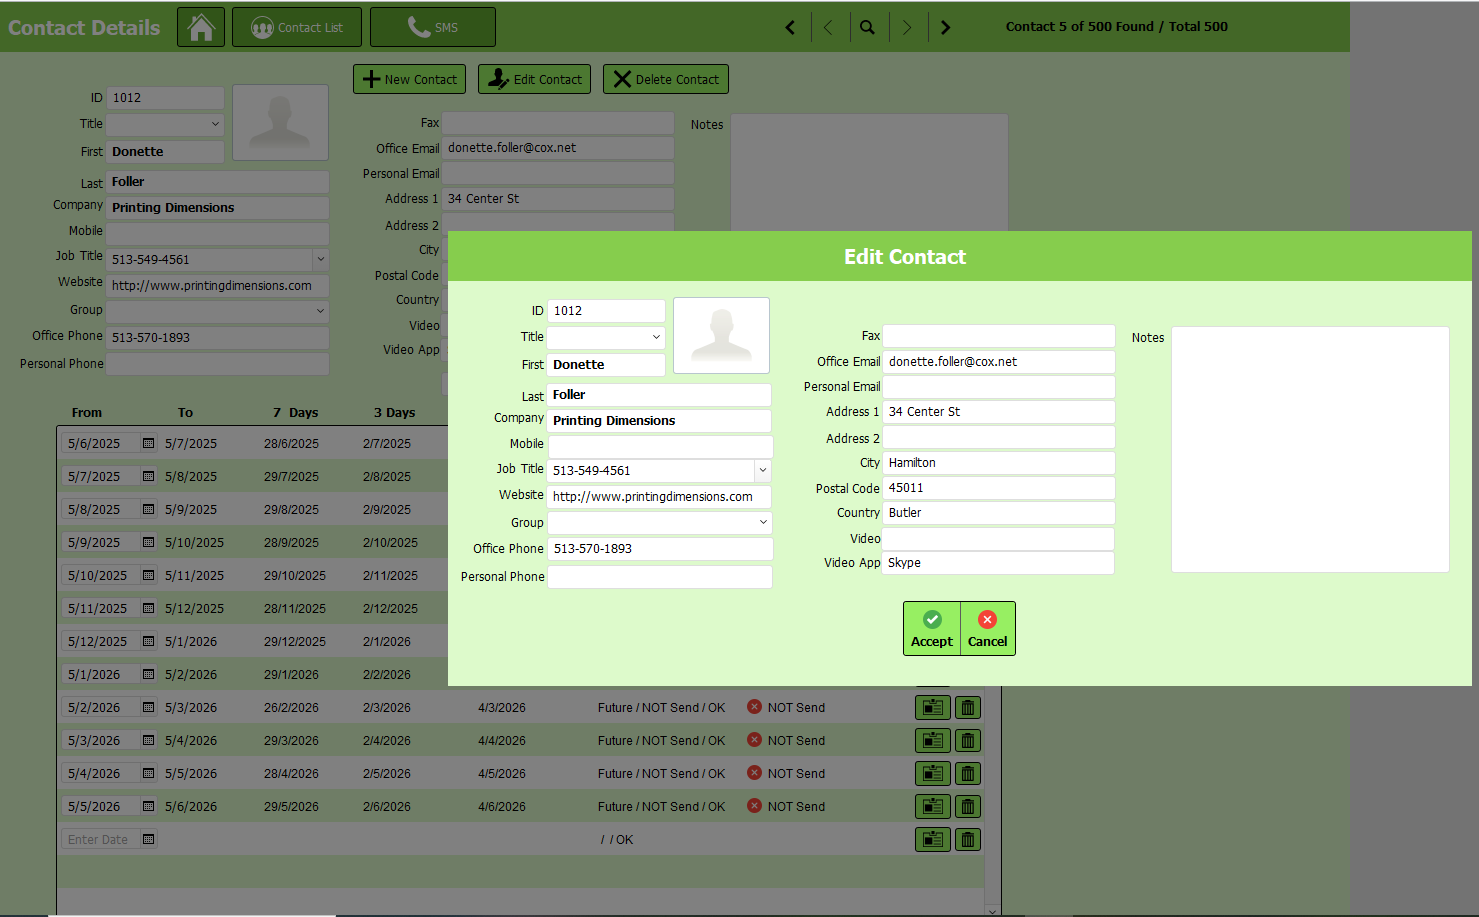Click New Contact button
The width and height of the screenshot is (1479, 917).
[410, 79]
